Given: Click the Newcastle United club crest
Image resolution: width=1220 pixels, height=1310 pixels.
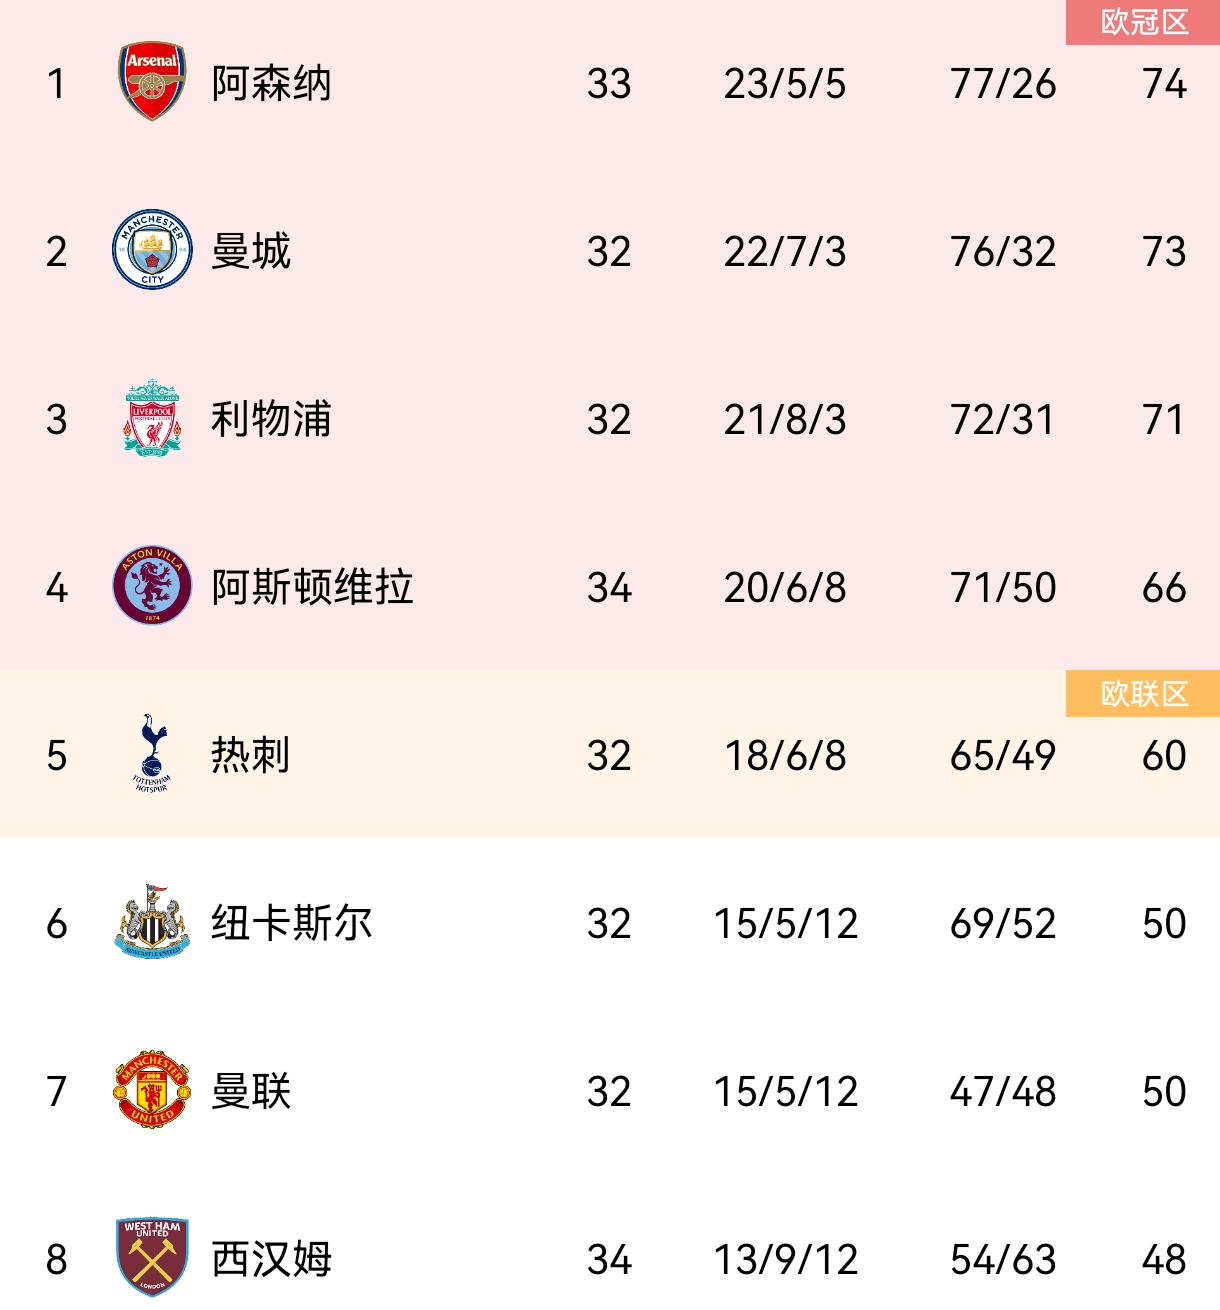Looking at the screenshot, I should (x=152, y=922).
